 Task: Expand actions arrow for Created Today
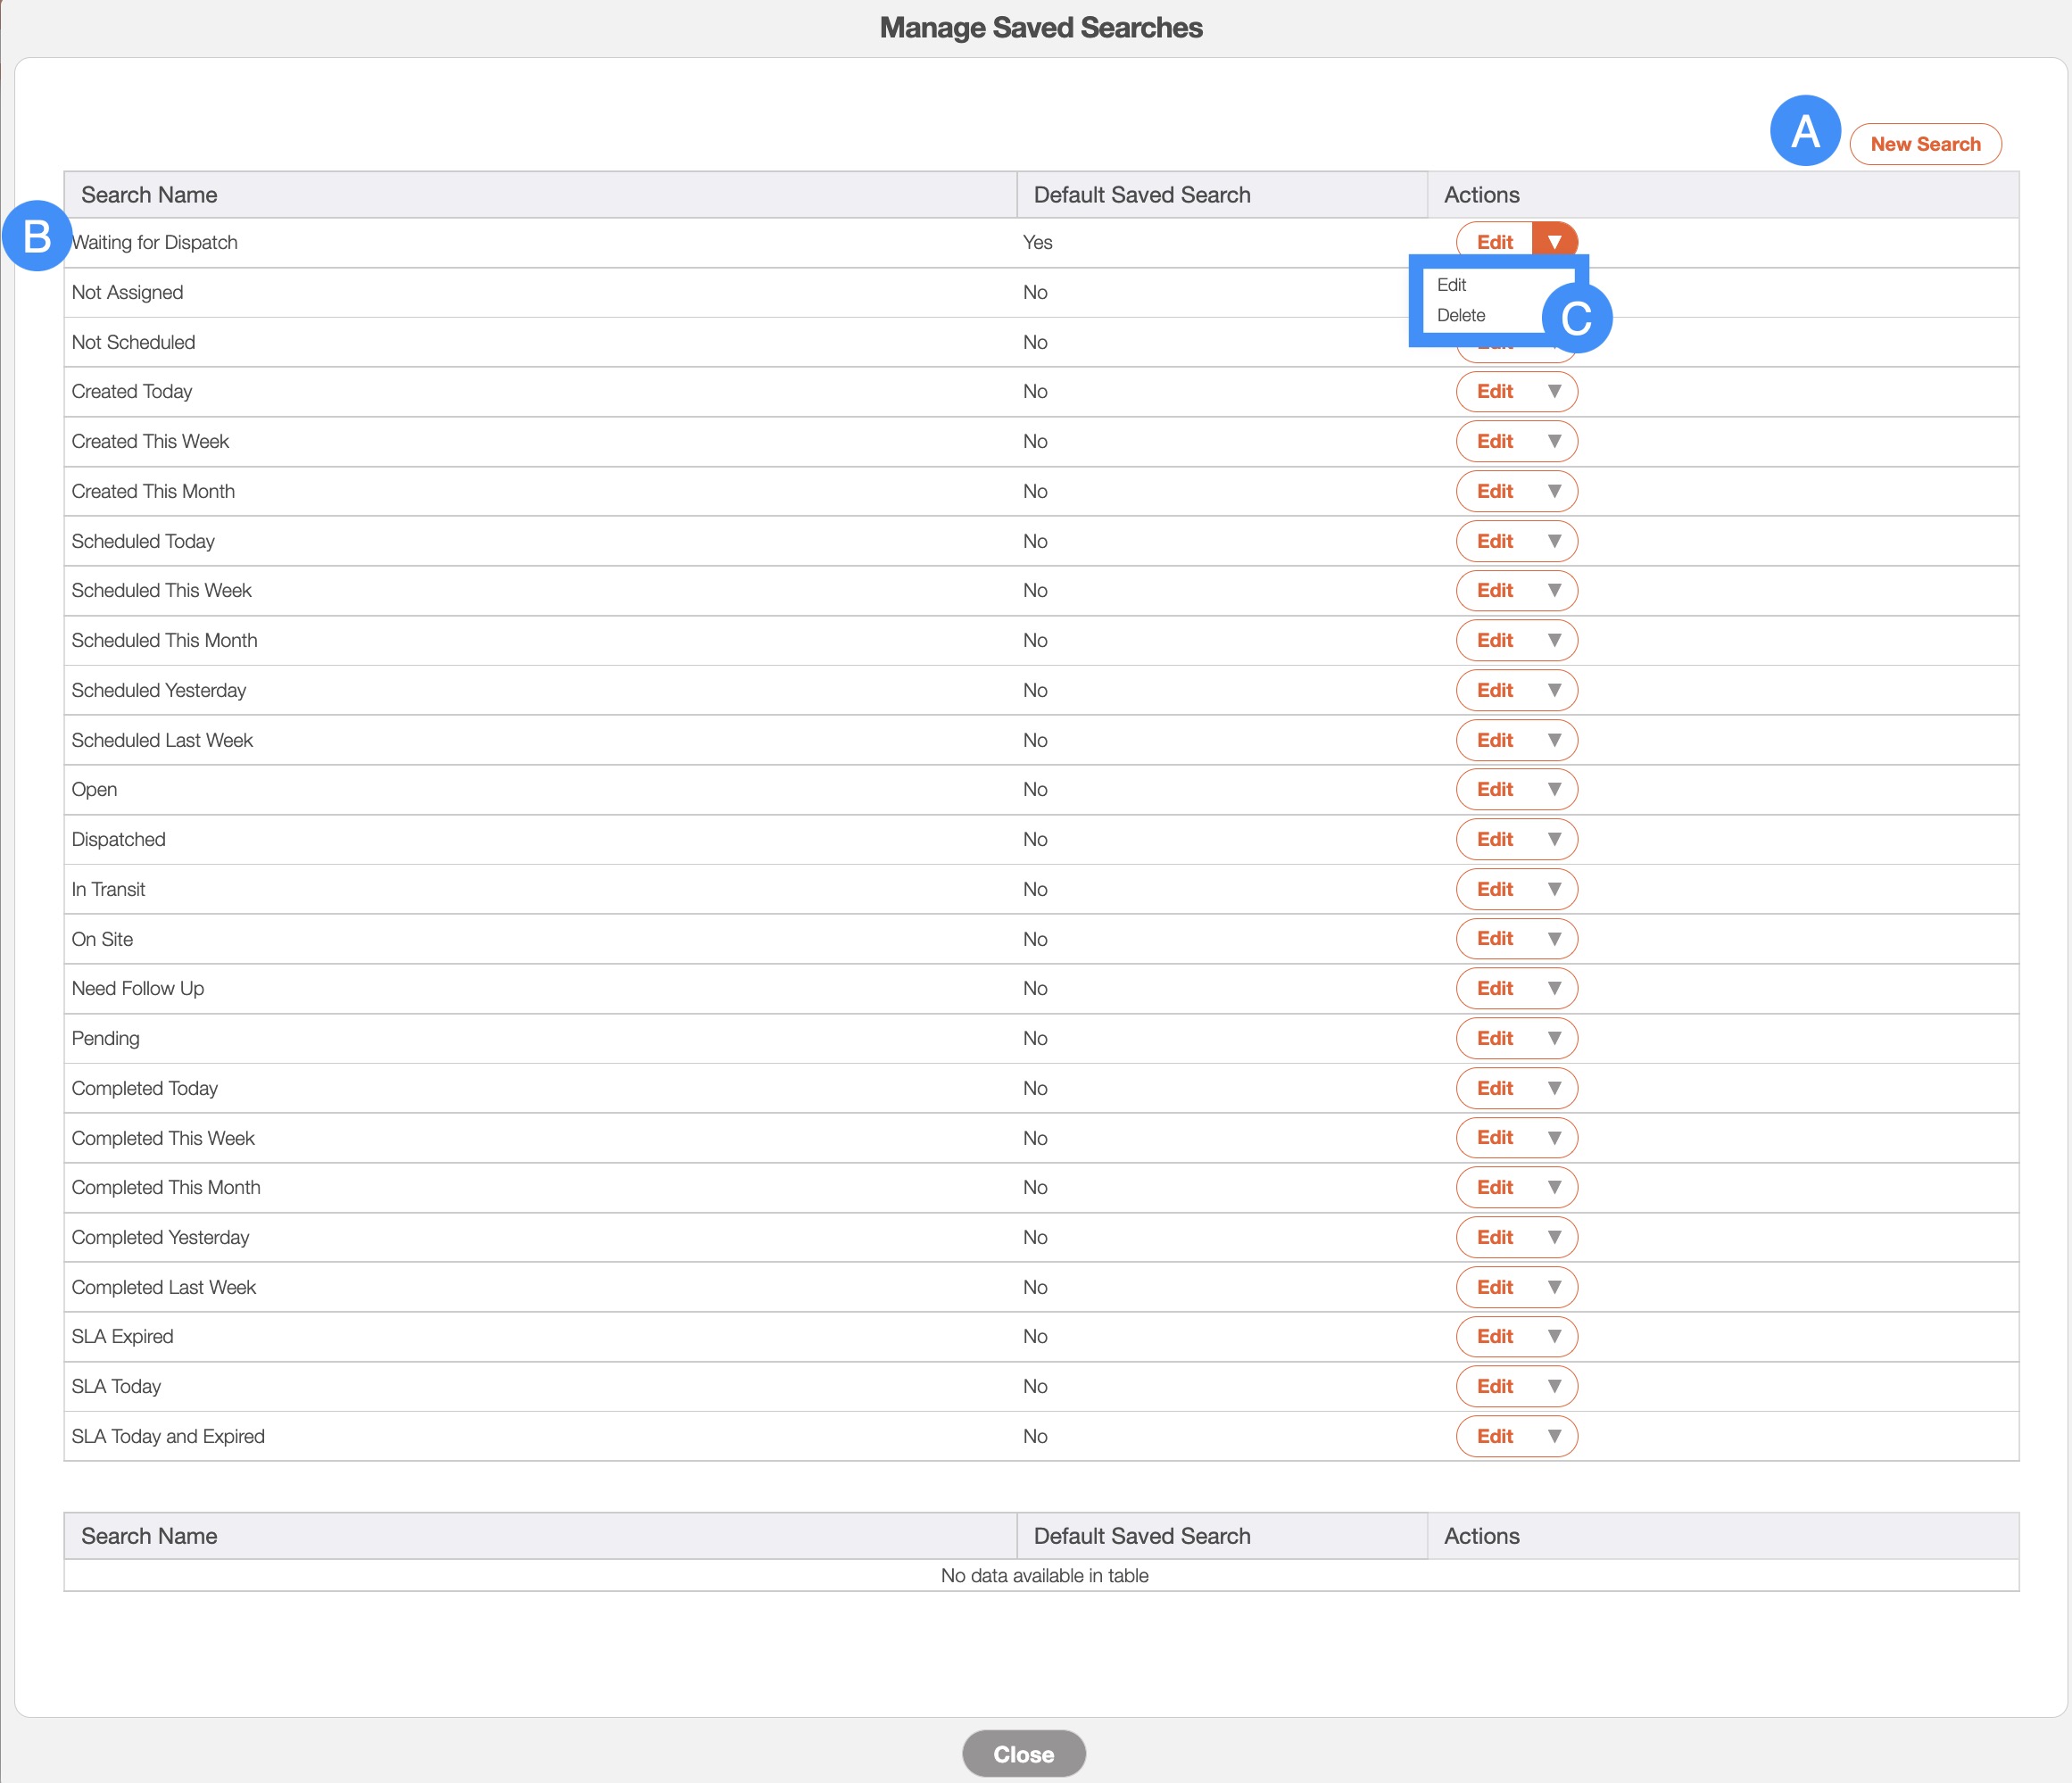(x=1554, y=391)
